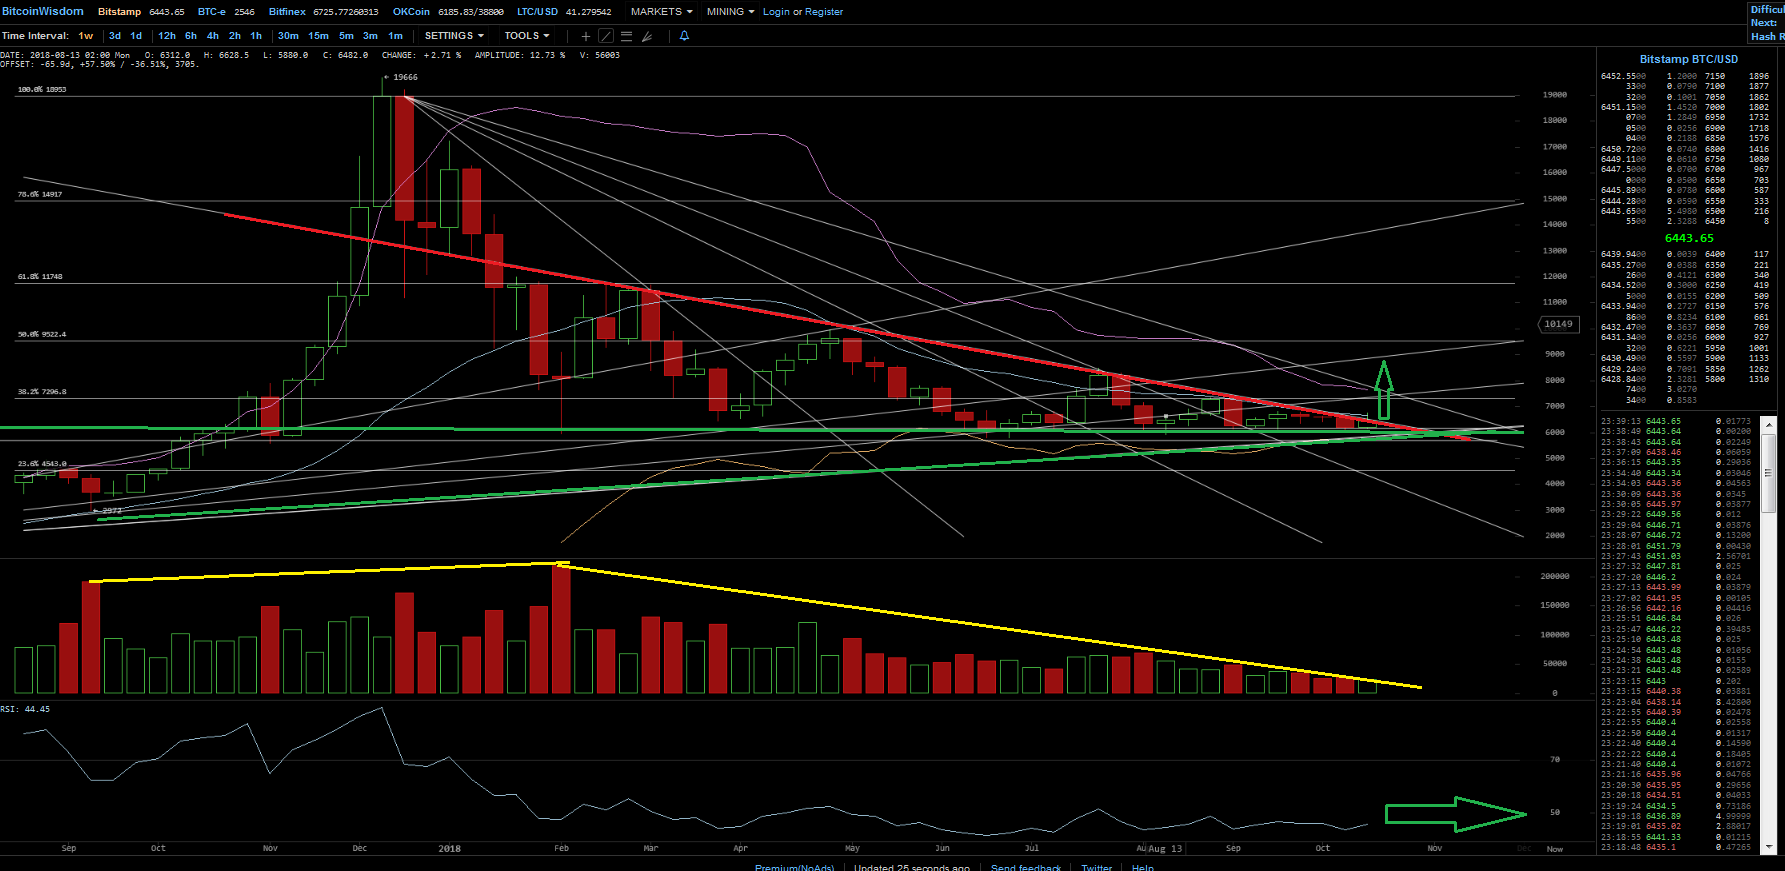The height and width of the screenshot is (871, 1785).
Task: Click the 10149 price label on axis
Action: (1558, 324)
